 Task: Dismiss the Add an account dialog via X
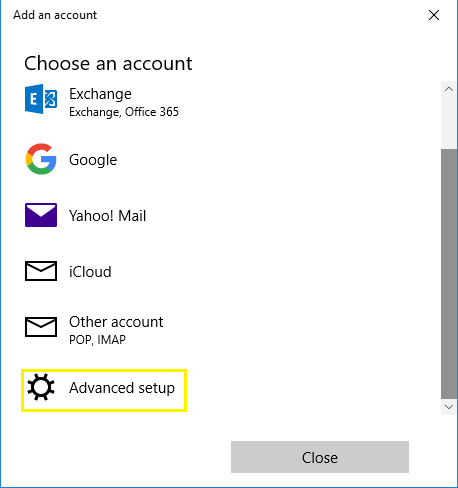click(x=434, y=15)
